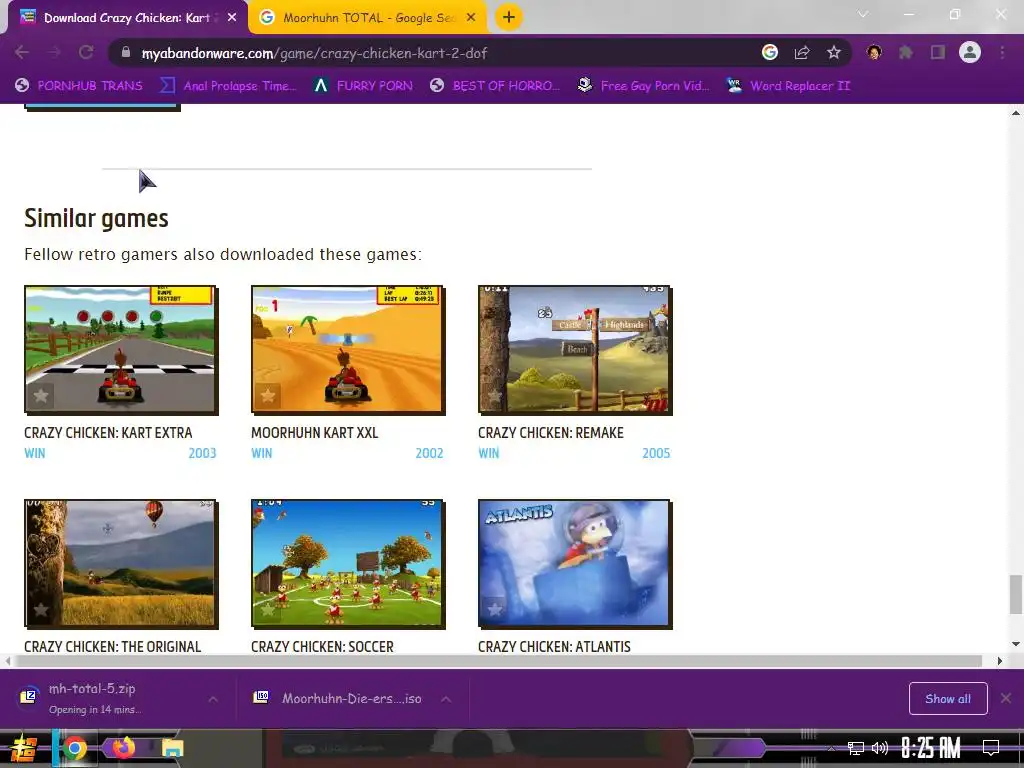1024x768 pixels.
Task: Expand options for mh-total-5.zip download
Action: (x=213, y=699)
